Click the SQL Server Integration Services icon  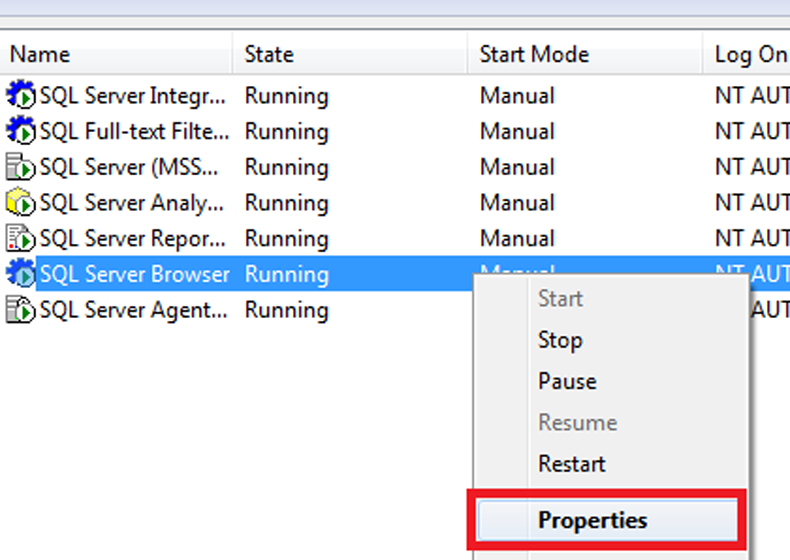pos(21,96)
